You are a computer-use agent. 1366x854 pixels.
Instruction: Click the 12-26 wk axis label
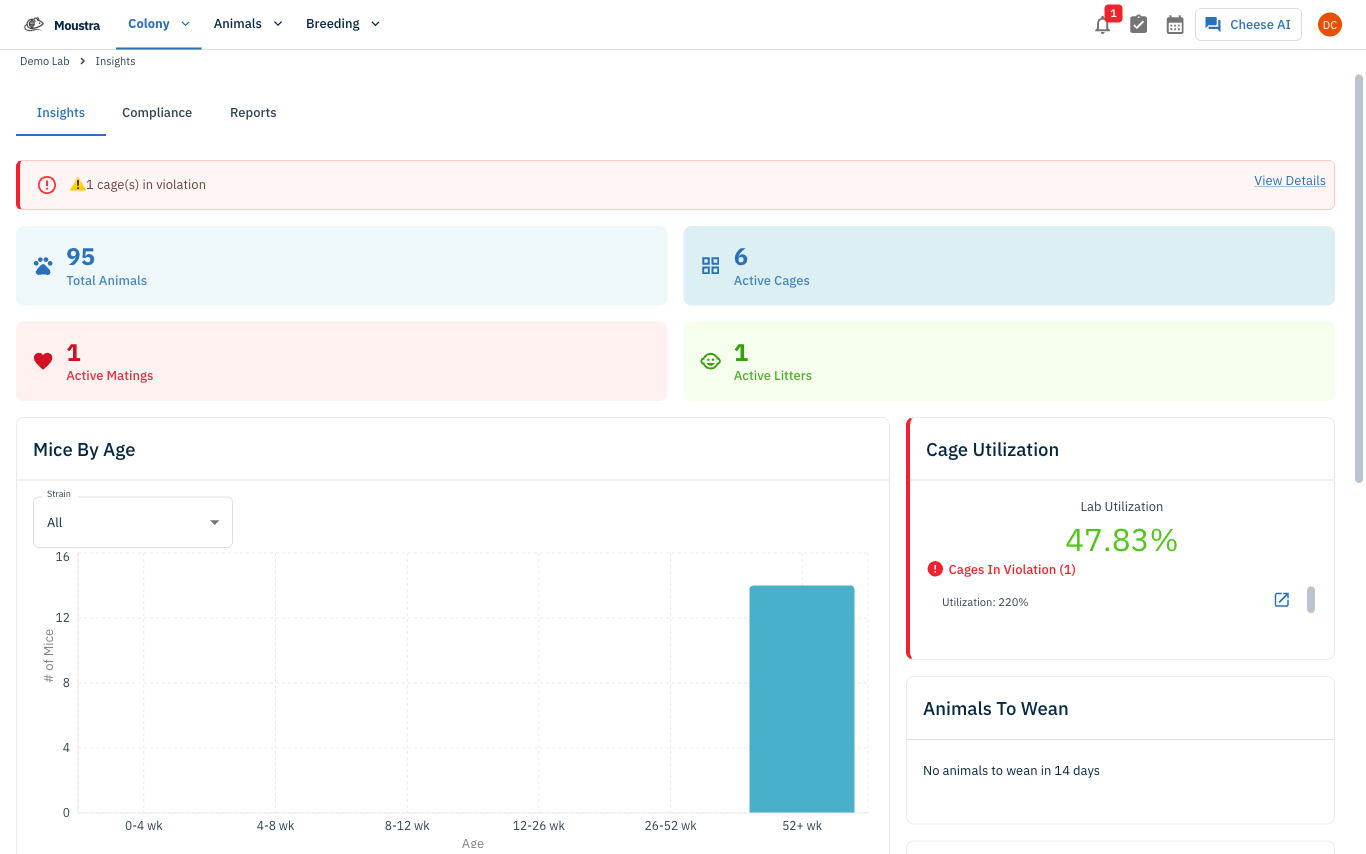(539, 826)
